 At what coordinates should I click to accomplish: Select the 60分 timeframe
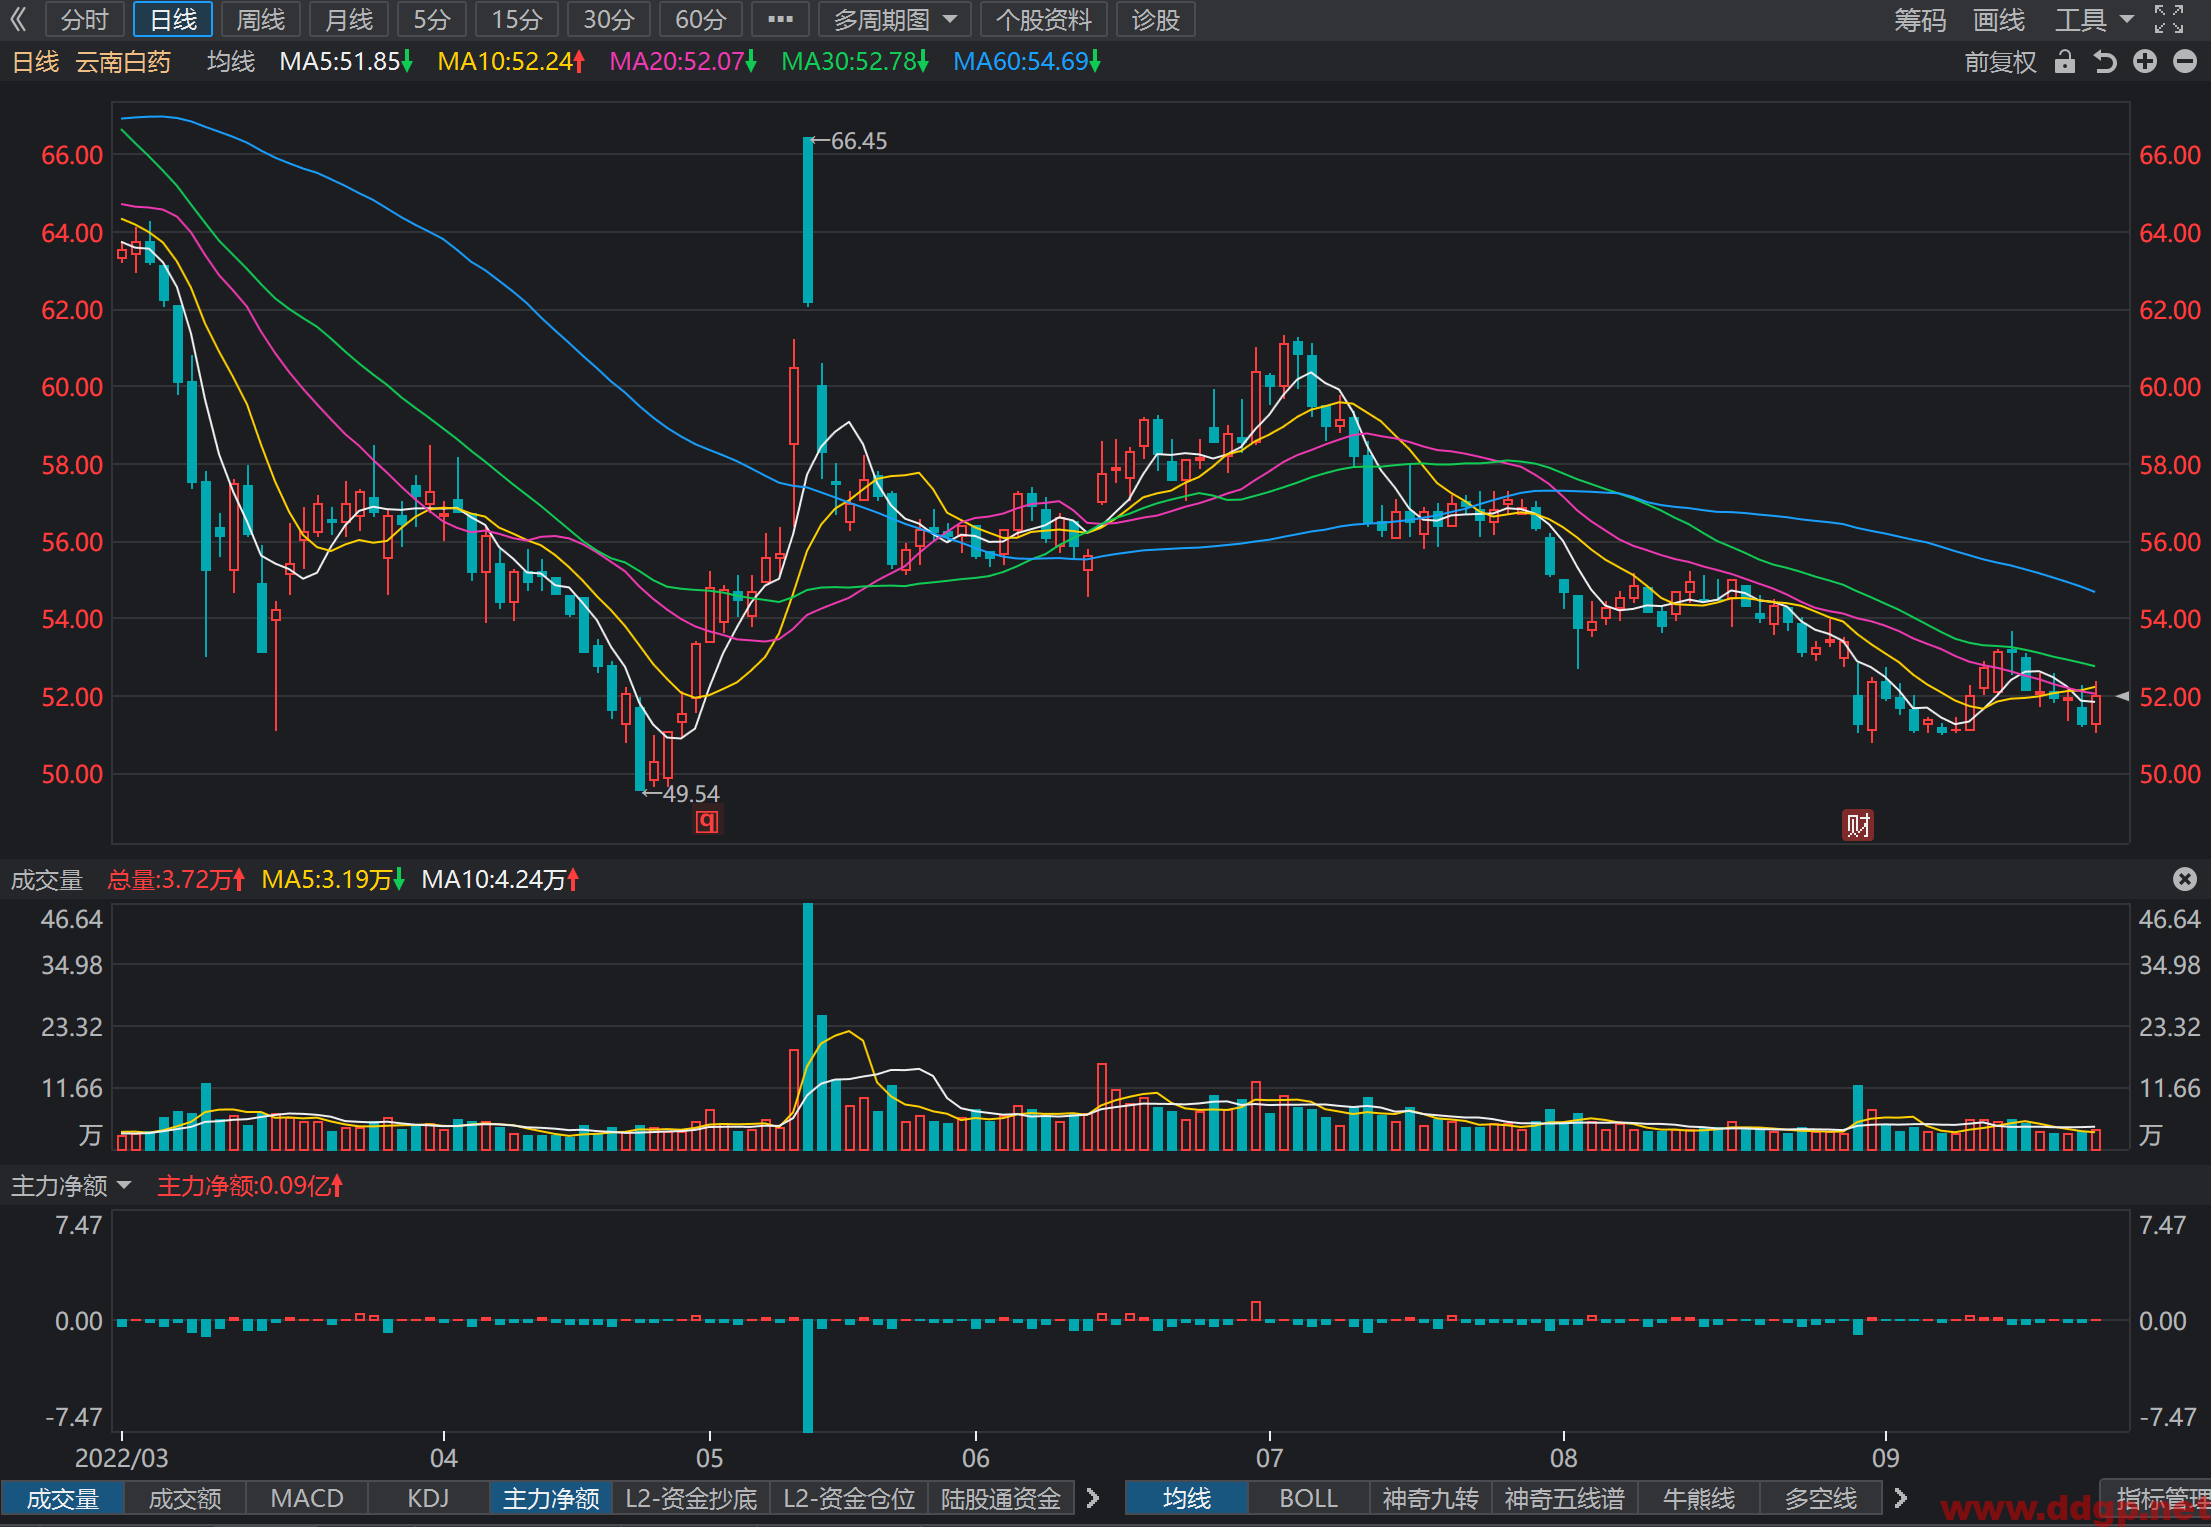(x=700, y=19)
